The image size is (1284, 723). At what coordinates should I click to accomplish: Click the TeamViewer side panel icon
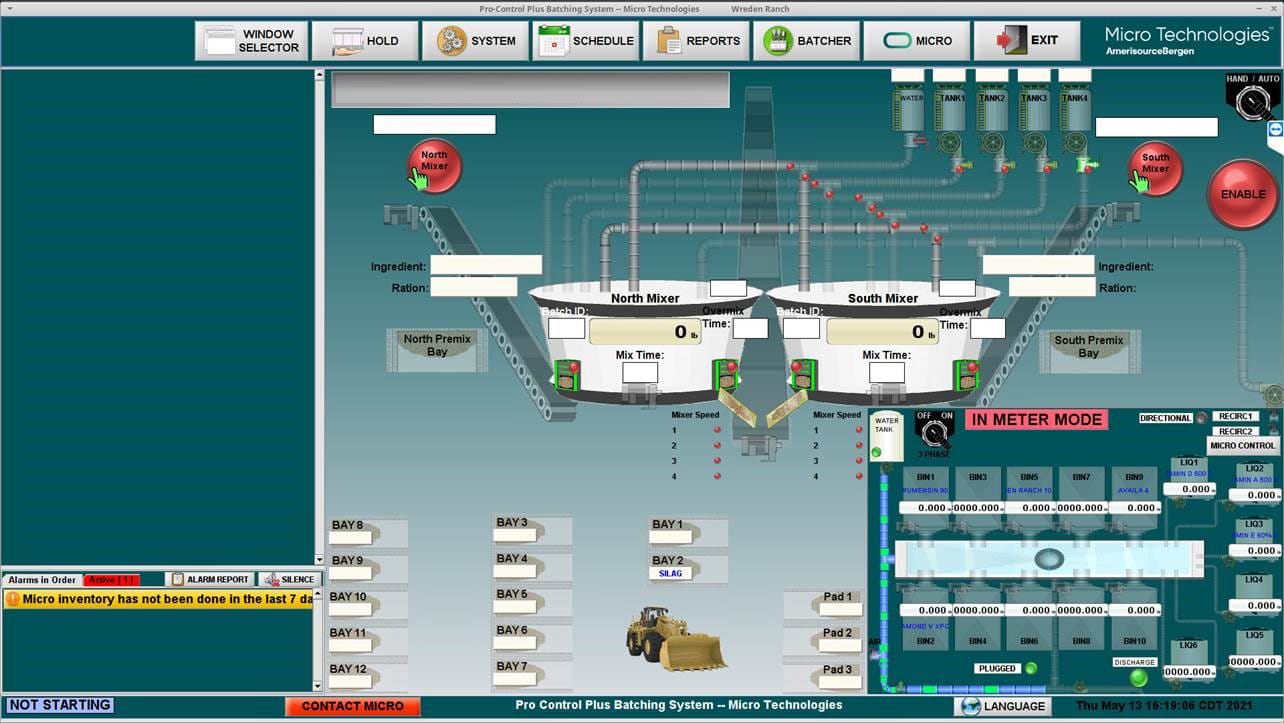[x=1275, y=130]
